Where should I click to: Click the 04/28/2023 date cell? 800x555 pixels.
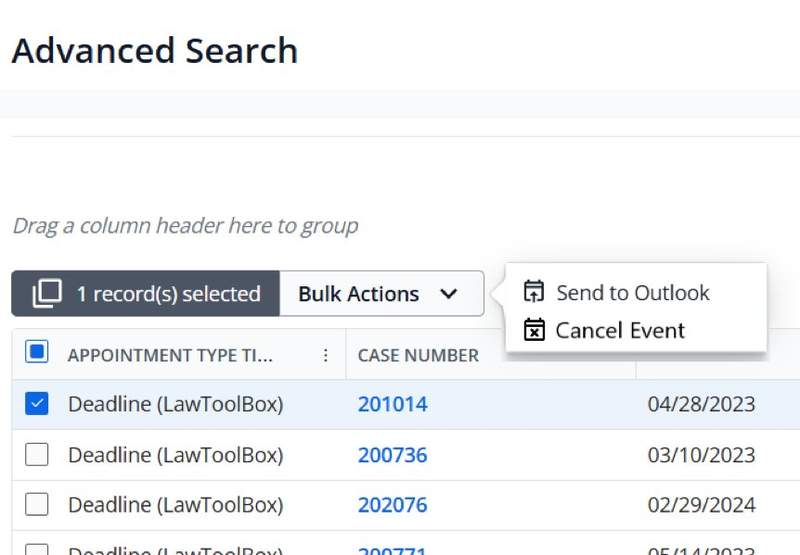pyautogui.click(x=701, y=404)
